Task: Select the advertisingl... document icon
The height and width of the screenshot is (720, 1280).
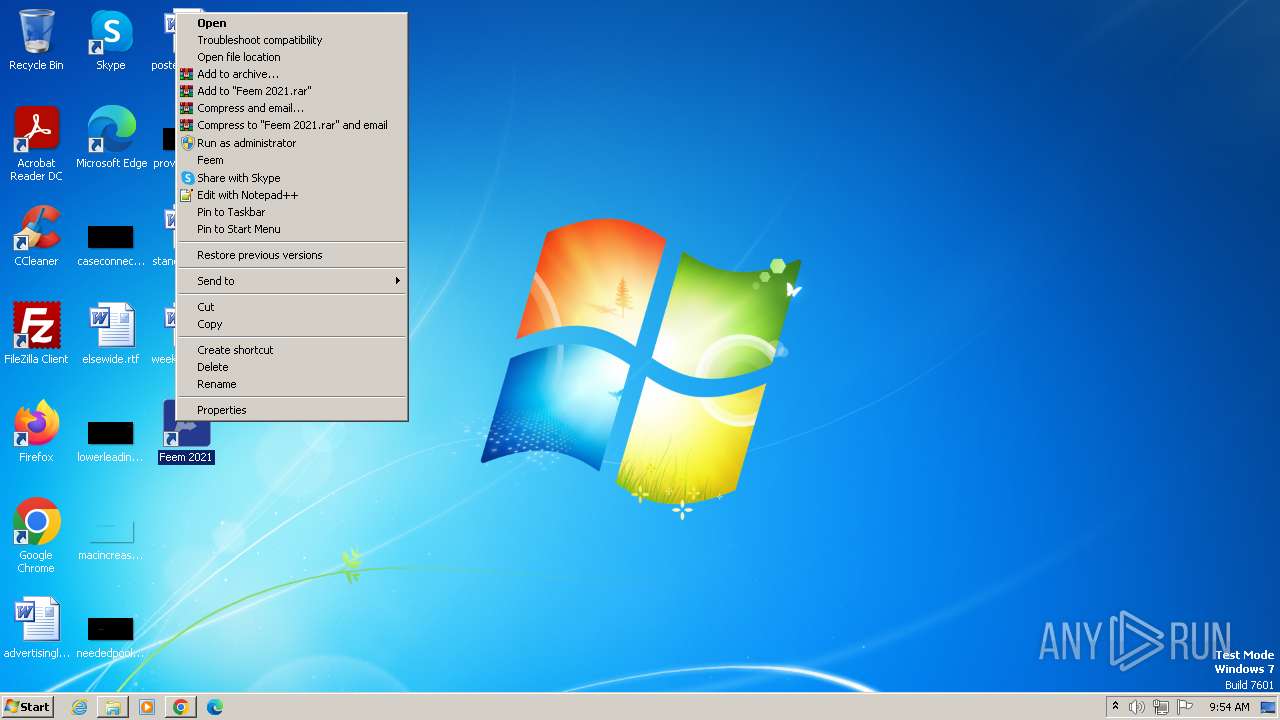Action: (x=36, y=628)
